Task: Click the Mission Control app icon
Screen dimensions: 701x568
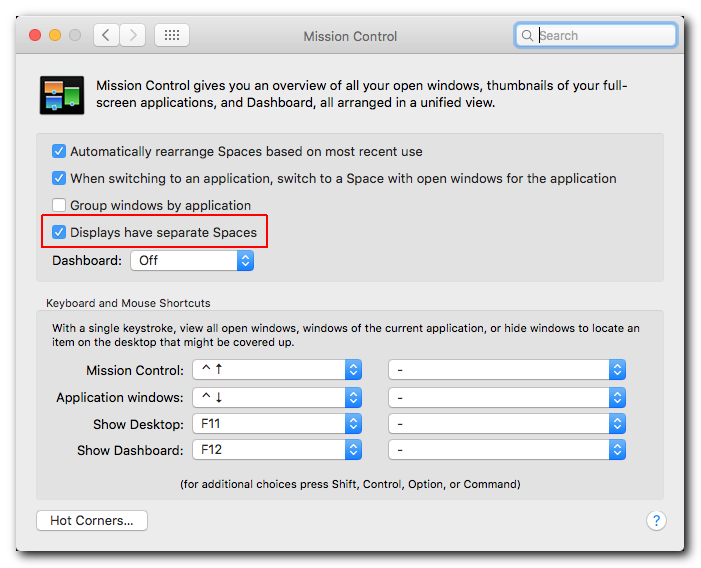Action: [61, 95]
